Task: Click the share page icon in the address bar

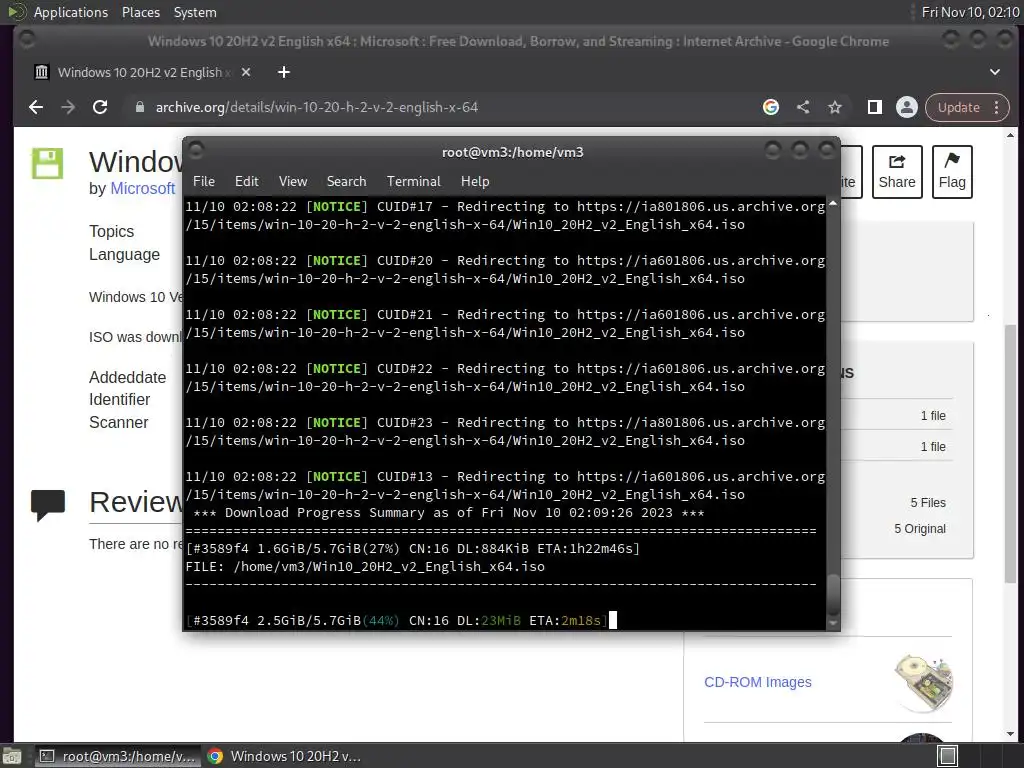Action: pyautogui.click(x=803, y=107)
